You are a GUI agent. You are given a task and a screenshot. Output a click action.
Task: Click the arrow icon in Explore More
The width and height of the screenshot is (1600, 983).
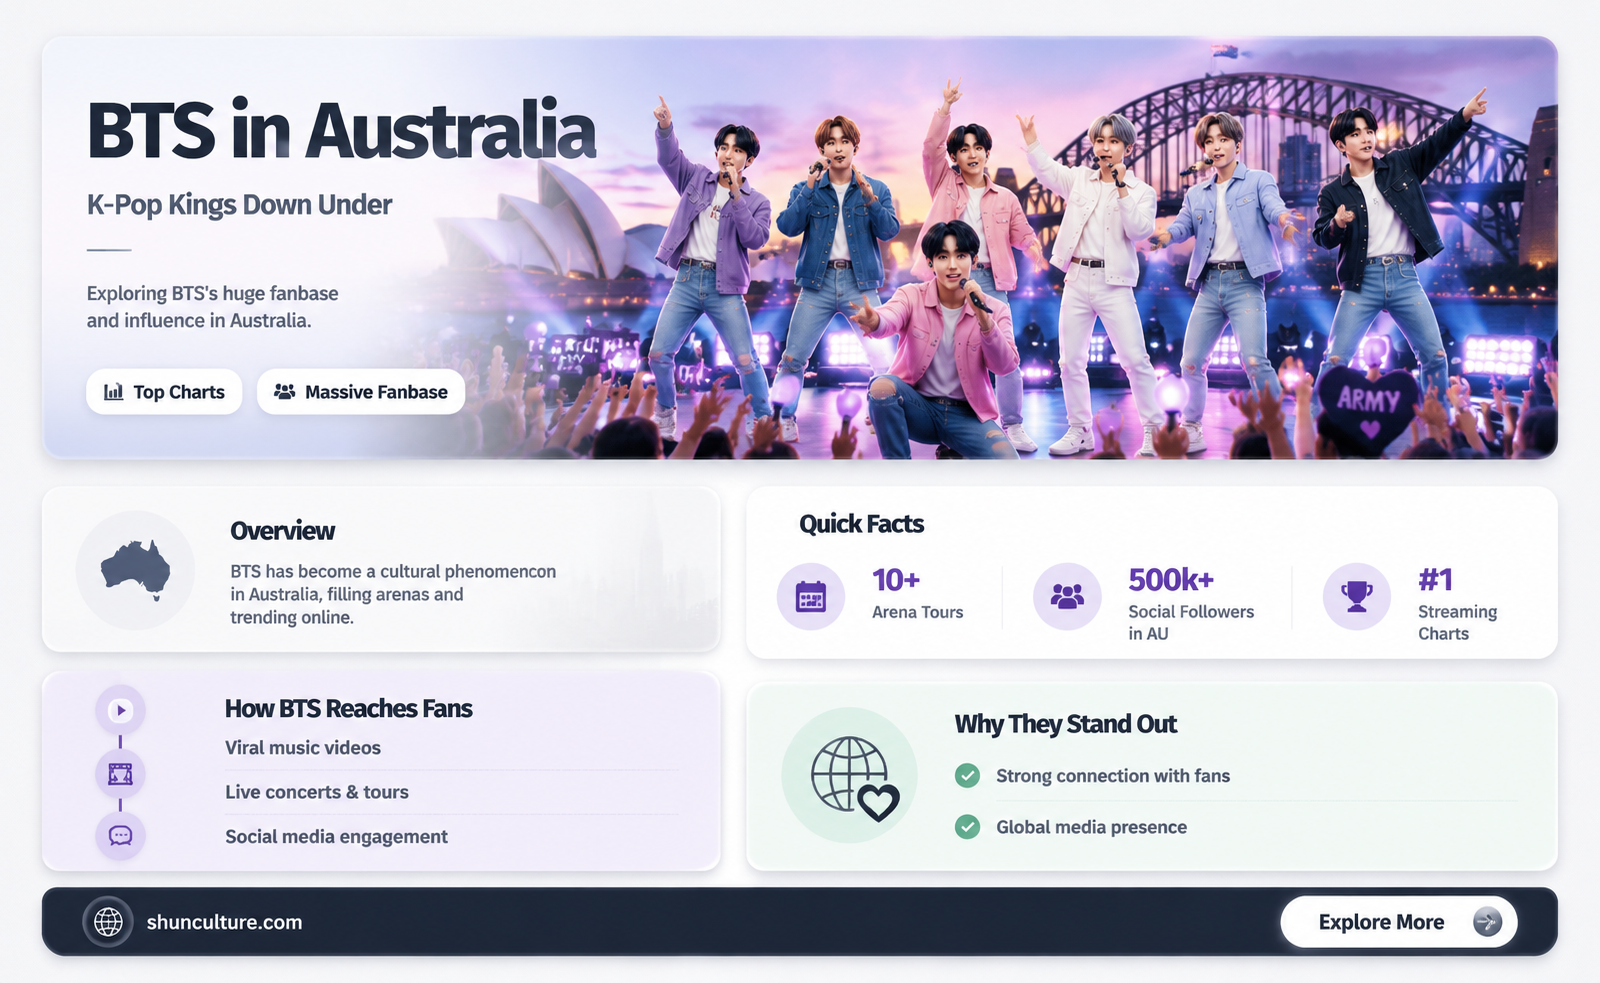tap(1487, 922)
